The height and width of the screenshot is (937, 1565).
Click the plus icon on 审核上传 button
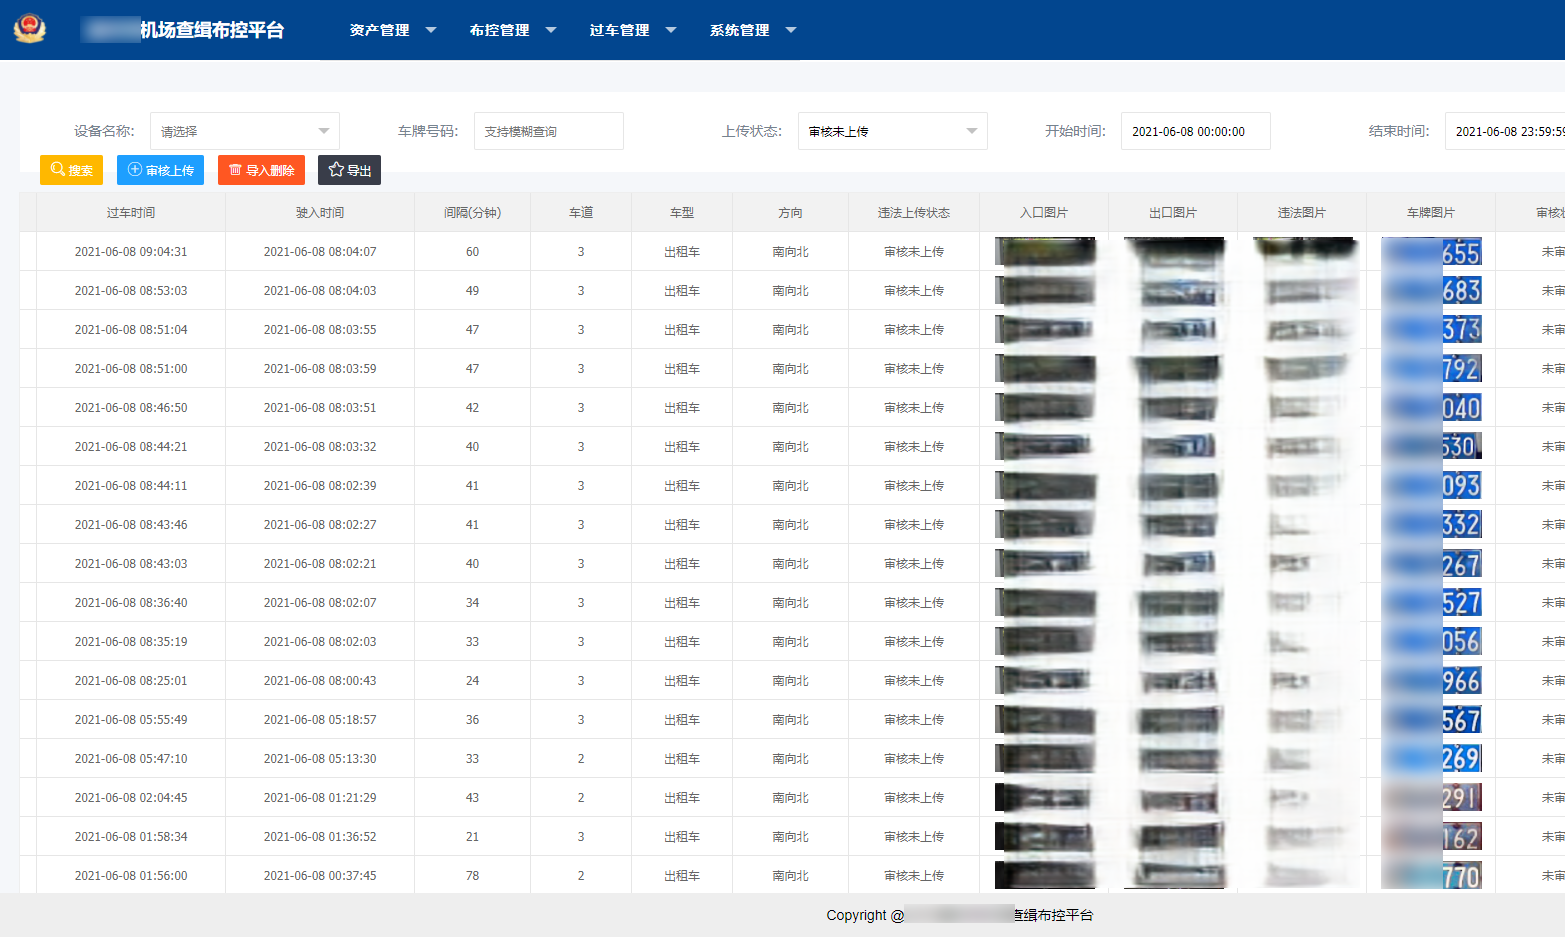pos(135,170)
